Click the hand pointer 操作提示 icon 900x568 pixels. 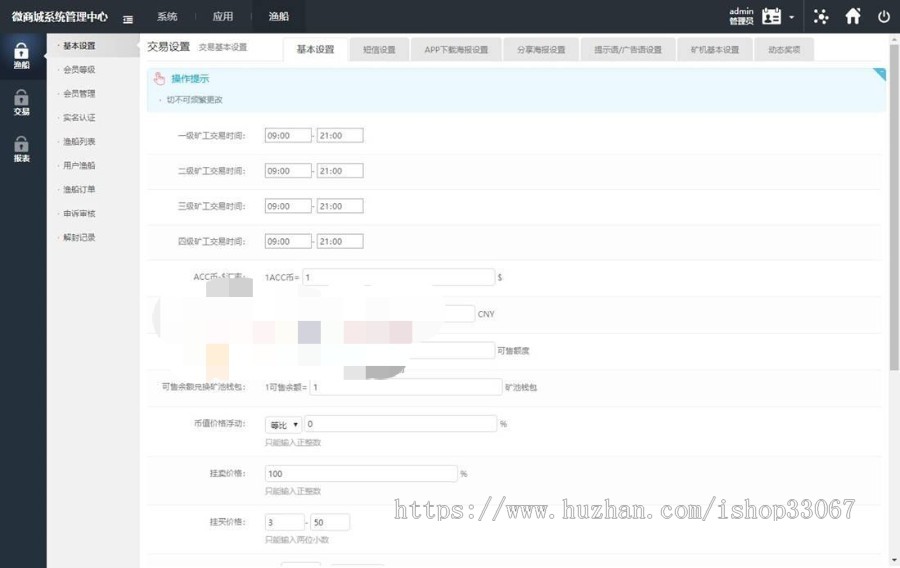159,79
